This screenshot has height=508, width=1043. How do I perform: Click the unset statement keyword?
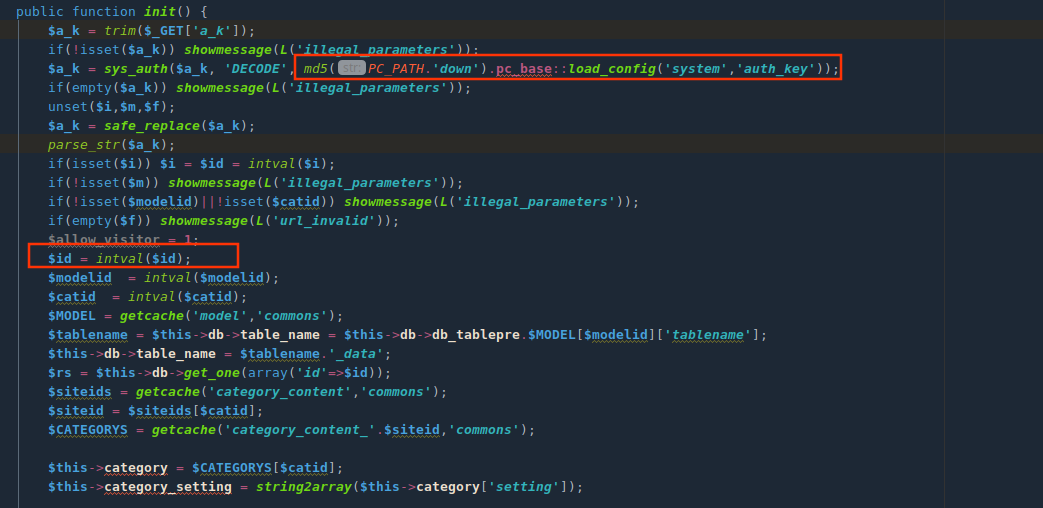[x=67, y=107]
